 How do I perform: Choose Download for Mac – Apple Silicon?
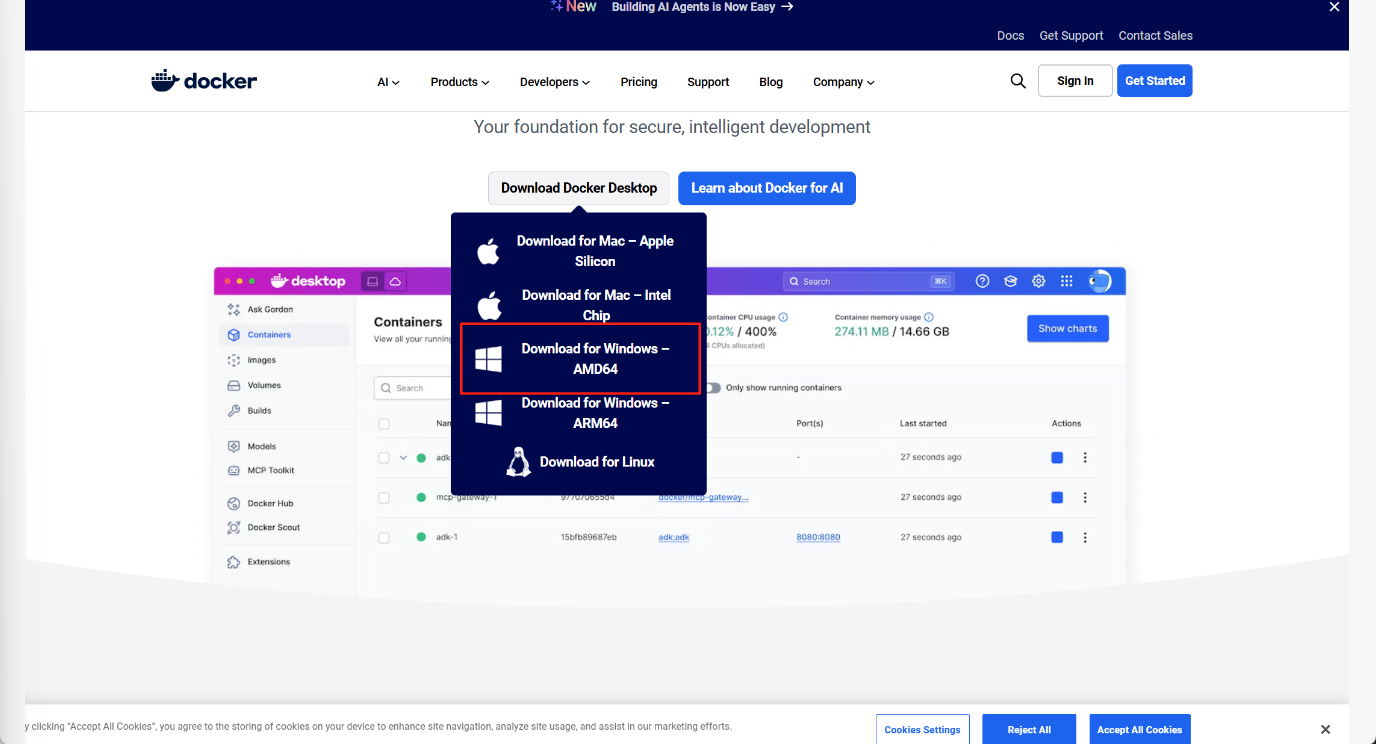(579, 251)
